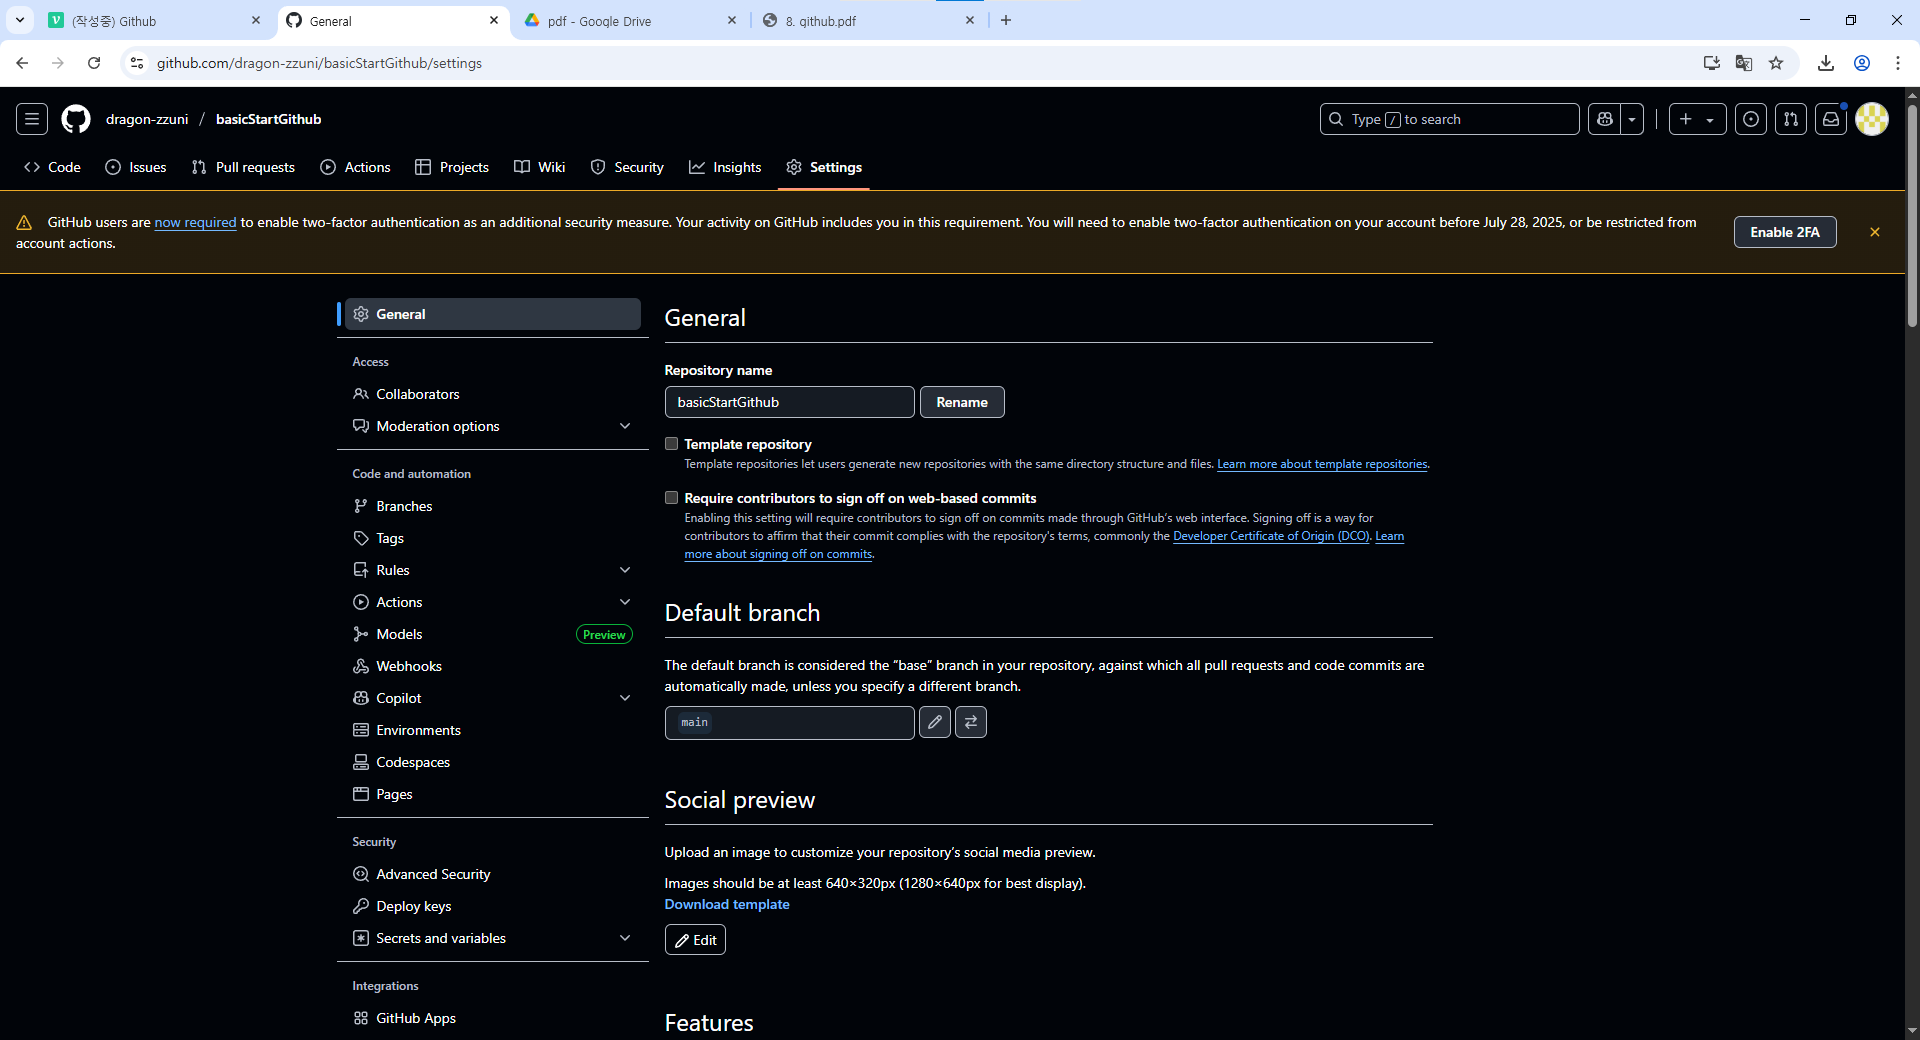
Task: Open the repository Actions tab
Action: [x=355, y=167]
